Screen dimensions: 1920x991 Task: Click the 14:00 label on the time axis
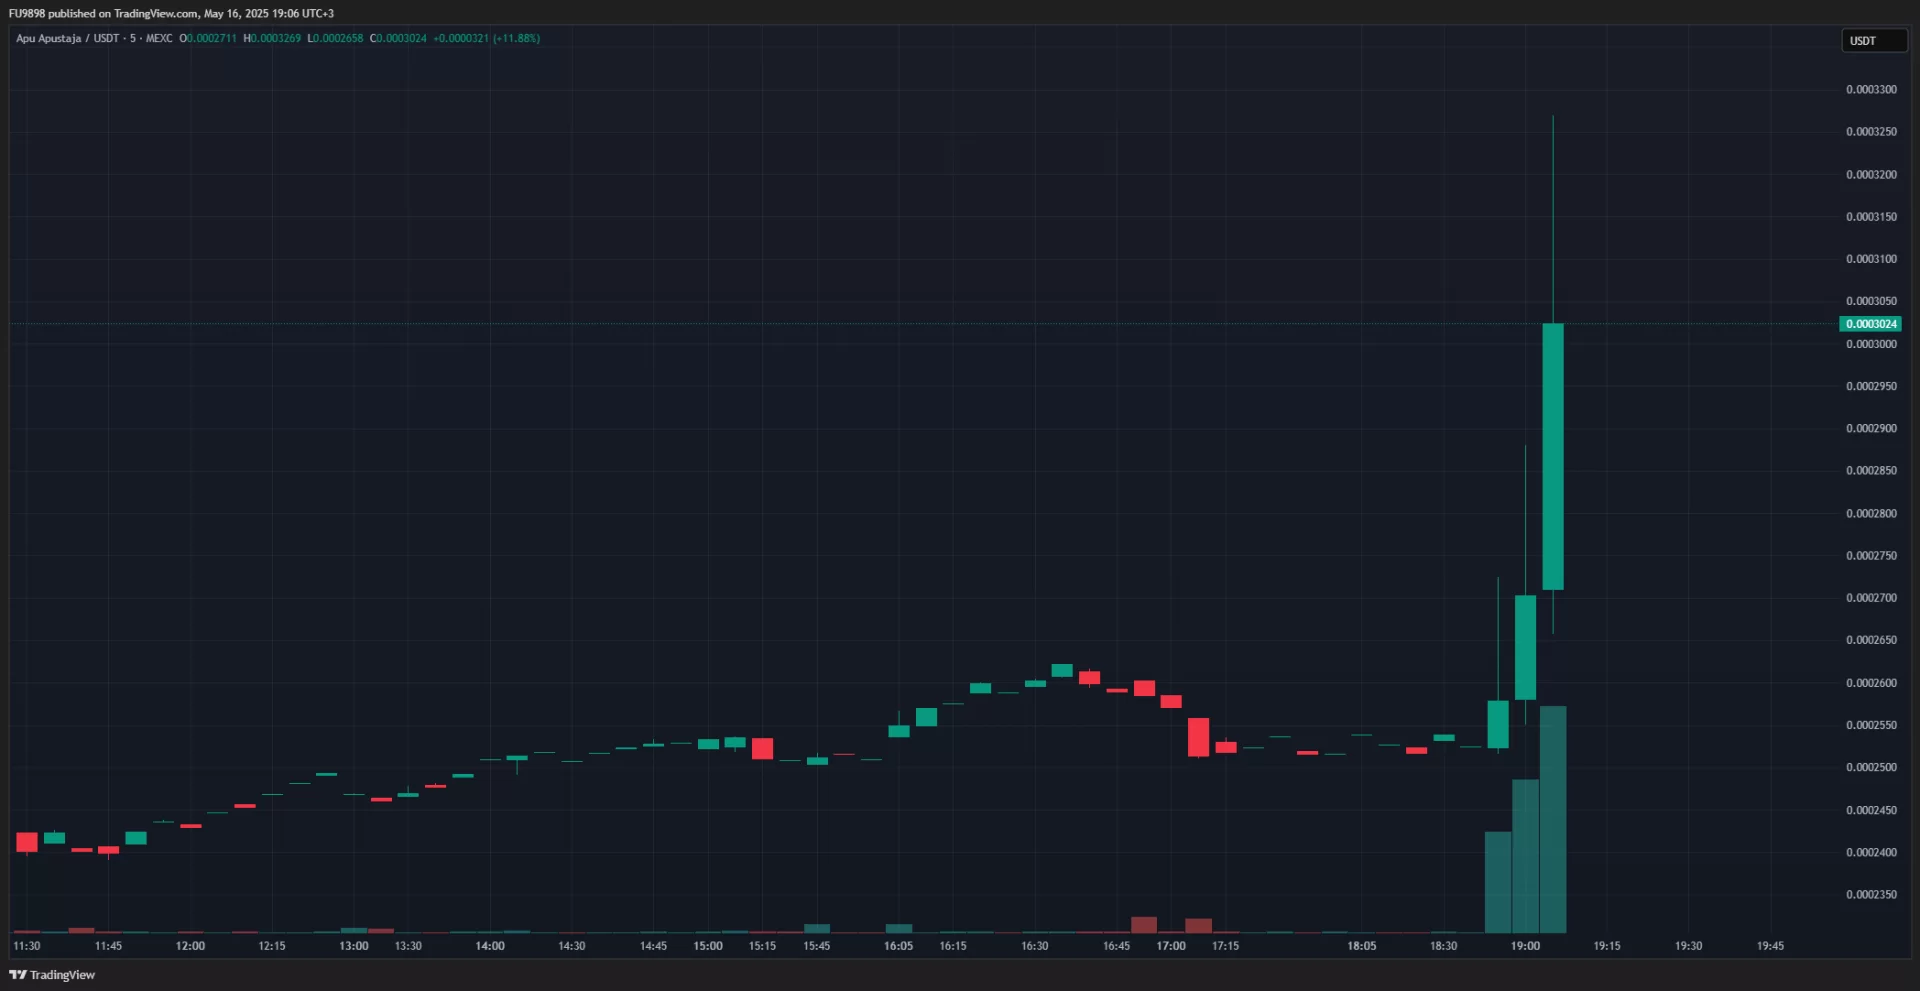click(x=490, y=946)
